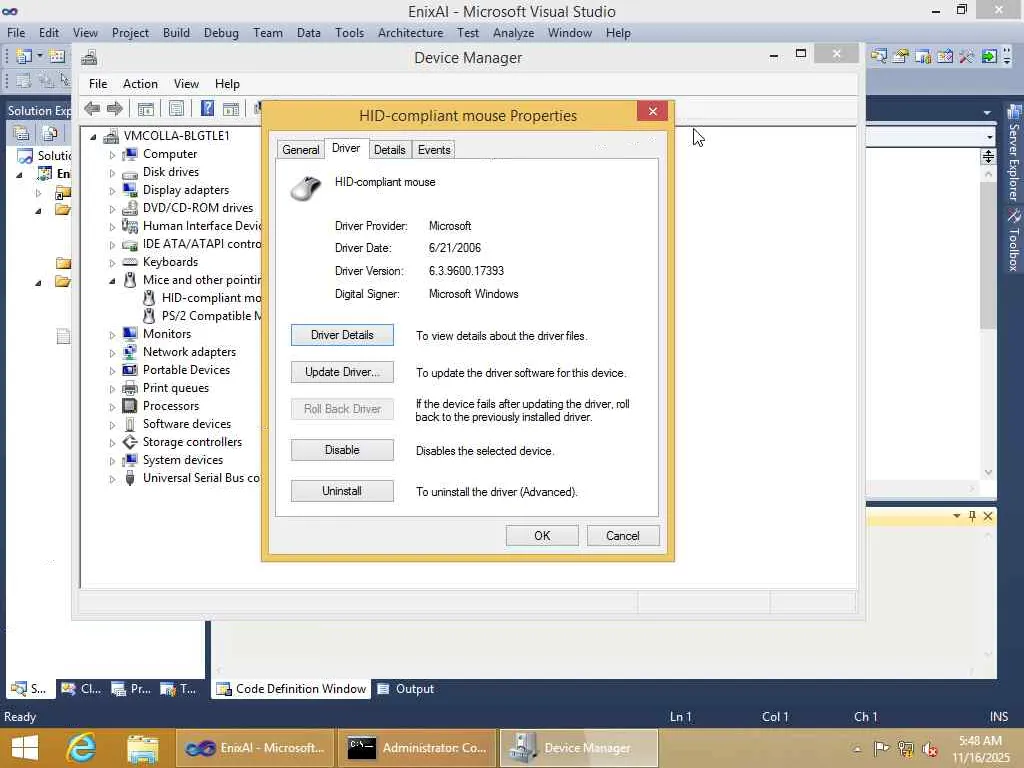Click New Project icon in Visual Studio toolbar

(24, 57)
